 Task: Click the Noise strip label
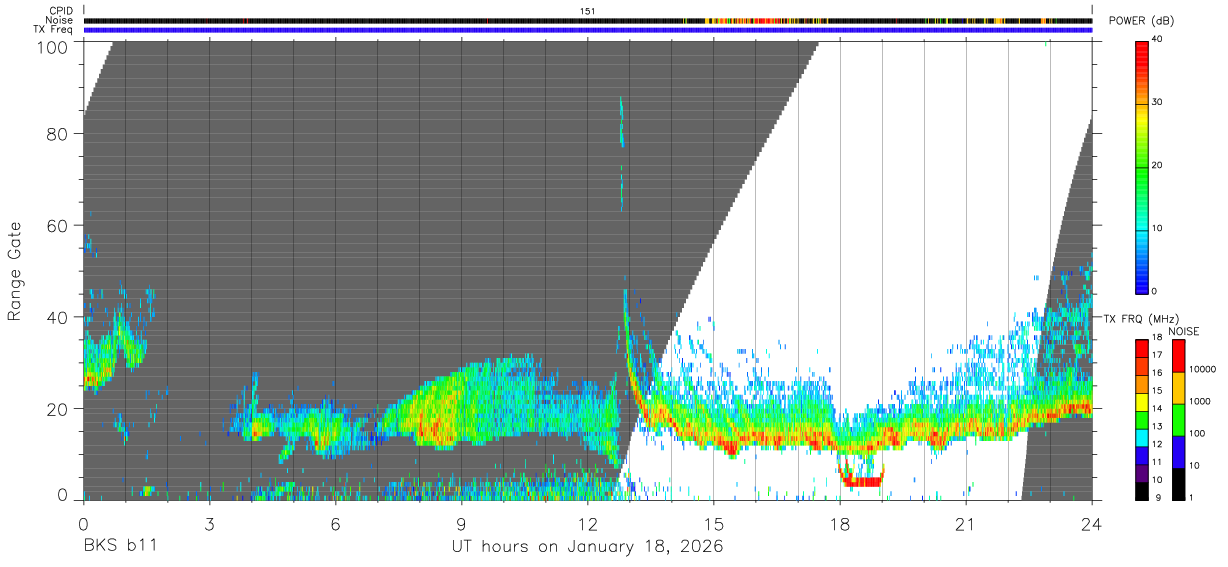tap(61, 20)
